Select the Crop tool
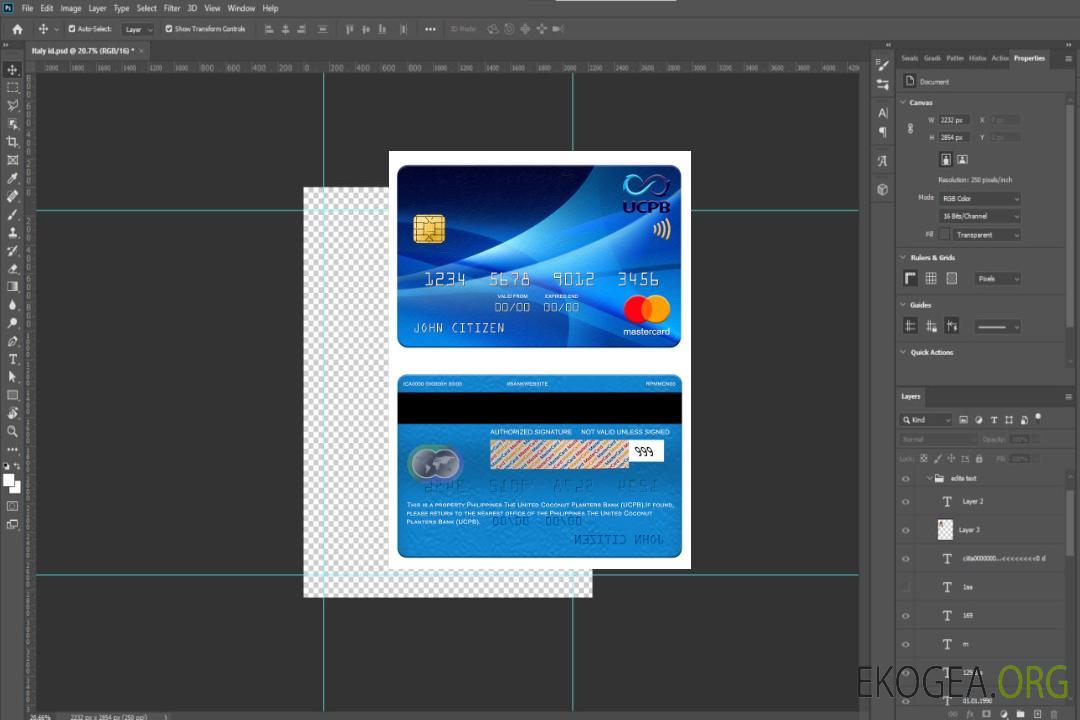Image resolution: width=1080 pixels, height=720 pixels. 12,142
